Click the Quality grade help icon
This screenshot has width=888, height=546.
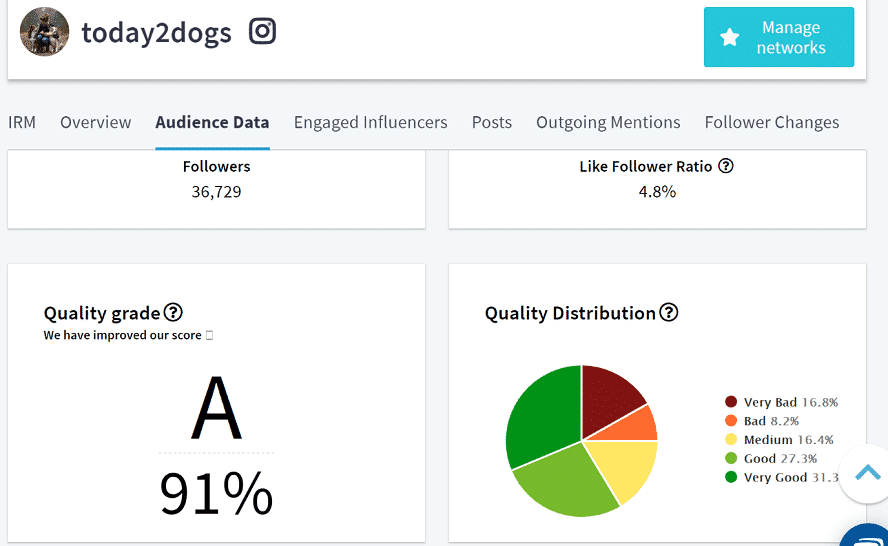coord(173,312)
